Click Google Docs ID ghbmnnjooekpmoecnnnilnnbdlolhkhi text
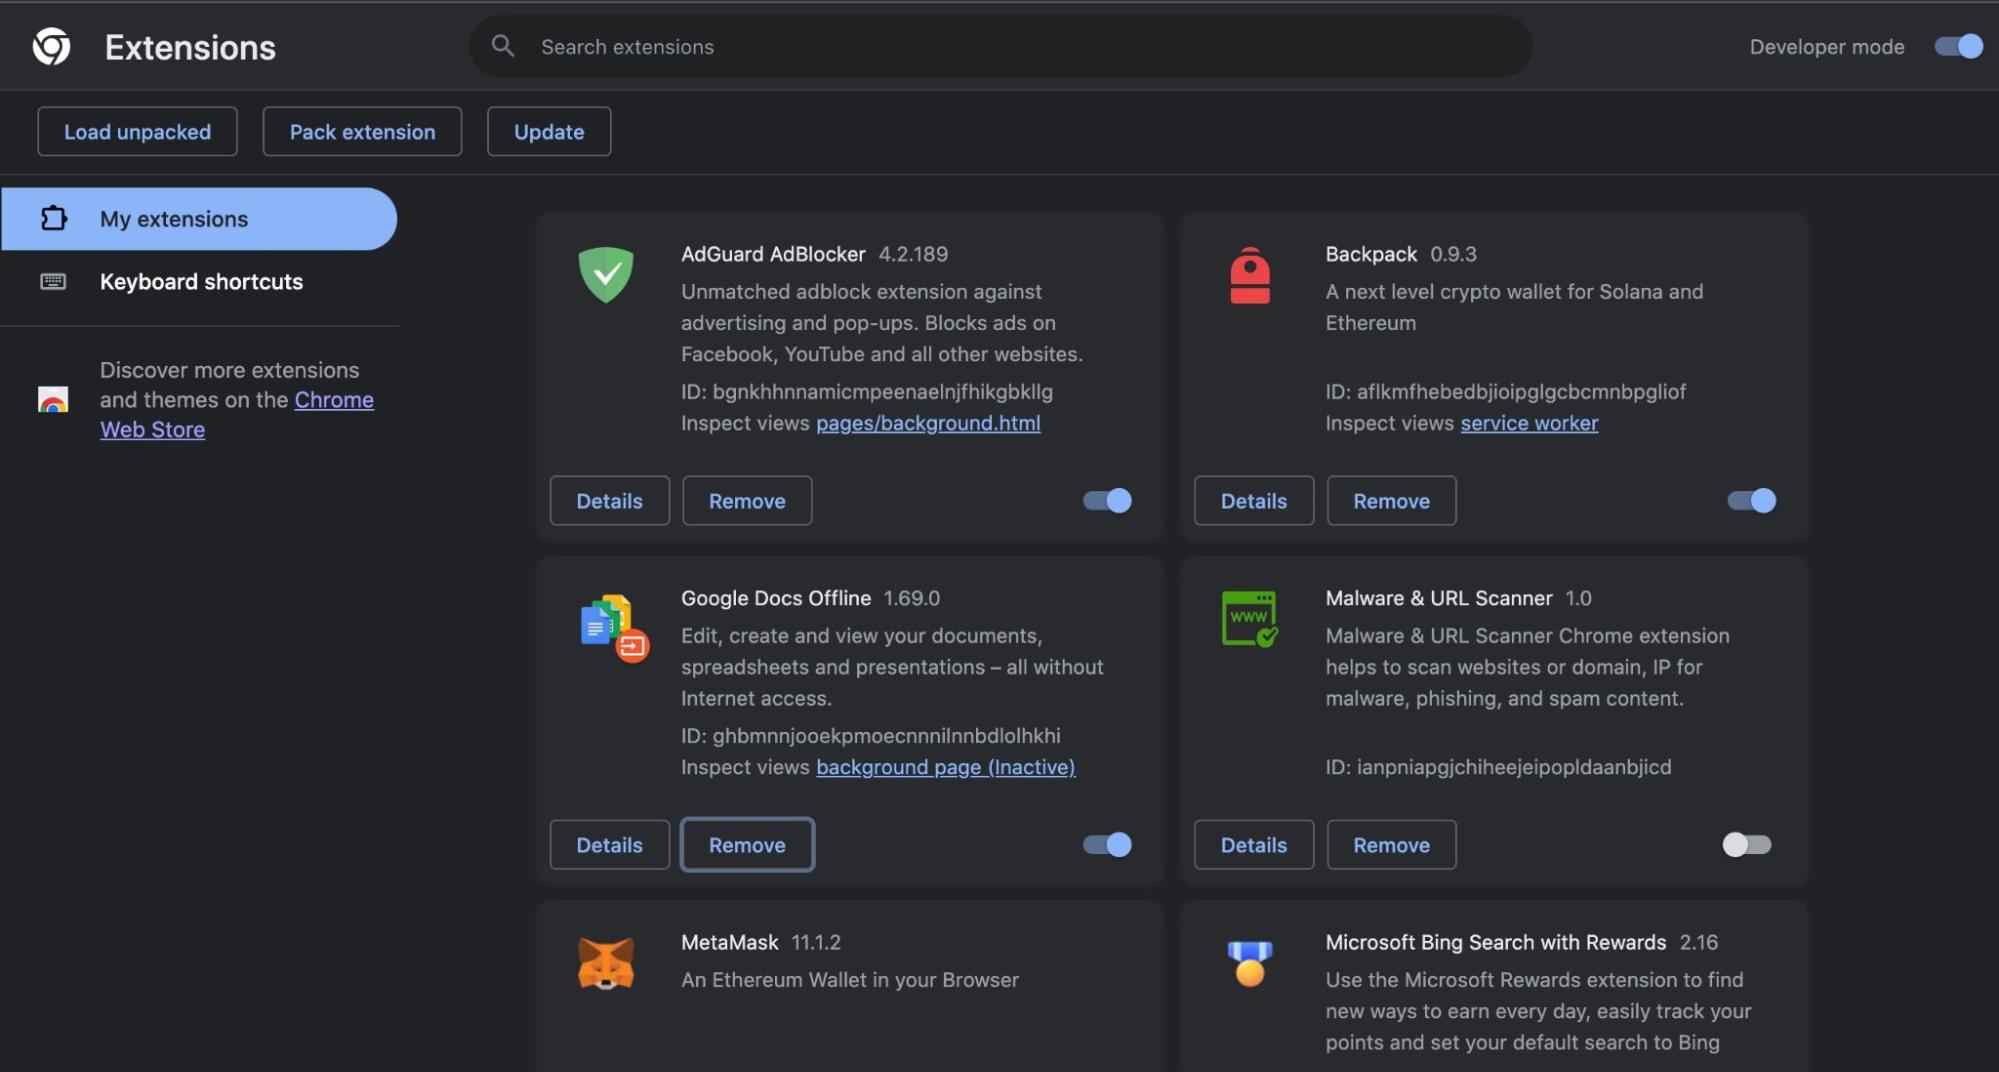The image size is (1999, 1072). click(x=871, y=735)
